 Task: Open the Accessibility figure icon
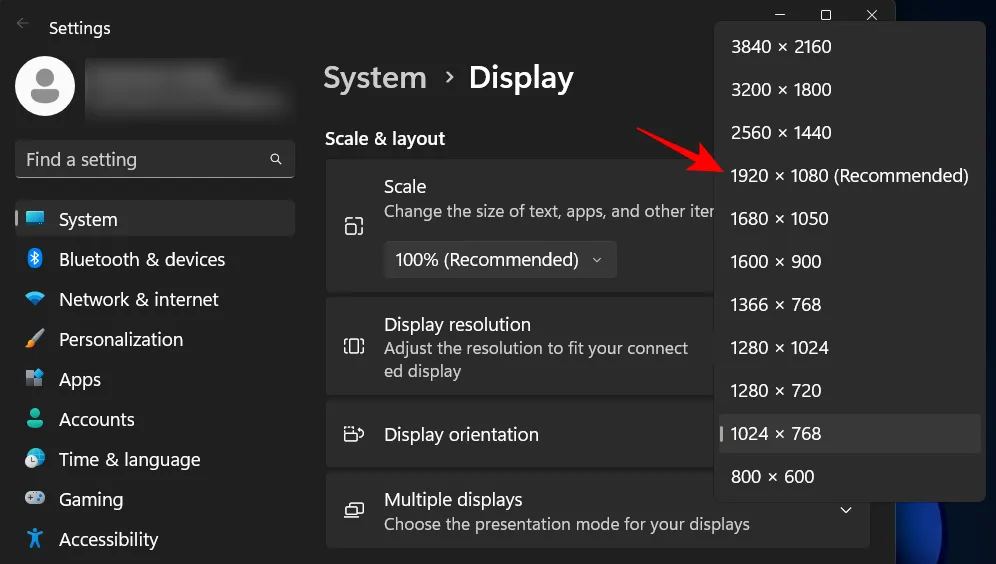36,539
